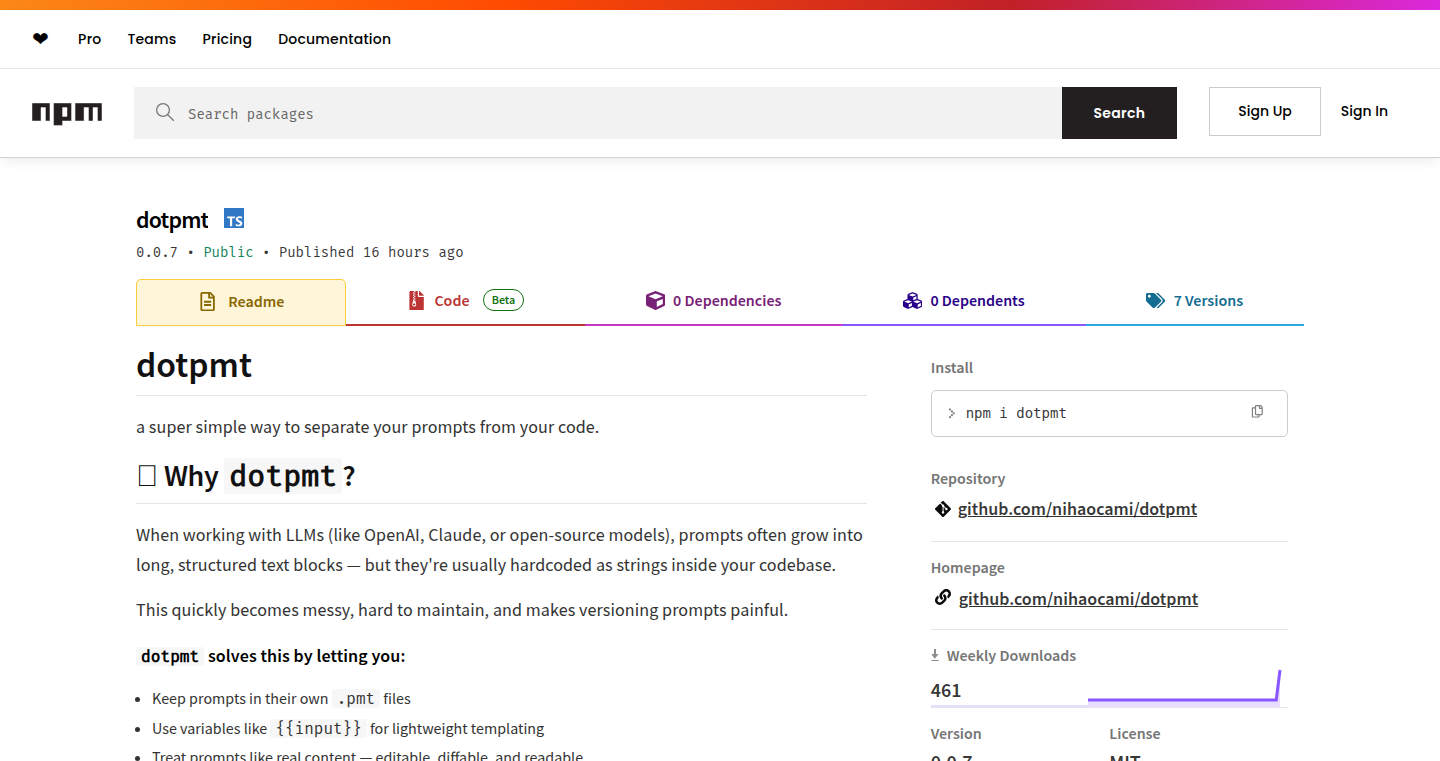Open the Teams menu item
The width and height of the screenshot is (1440, 761).
152,39
